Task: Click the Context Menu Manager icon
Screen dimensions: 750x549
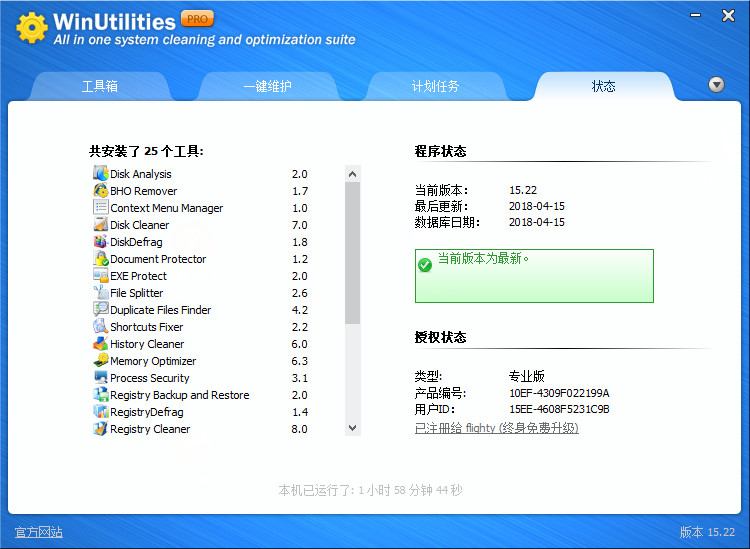Action: tap(100, 207)
